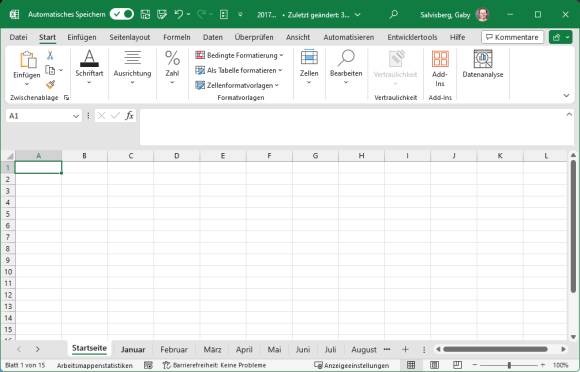Add a new sheet with plus icon
Image resolution: width=580 pixels, height=372 pixels.
(x=405, y=349)
